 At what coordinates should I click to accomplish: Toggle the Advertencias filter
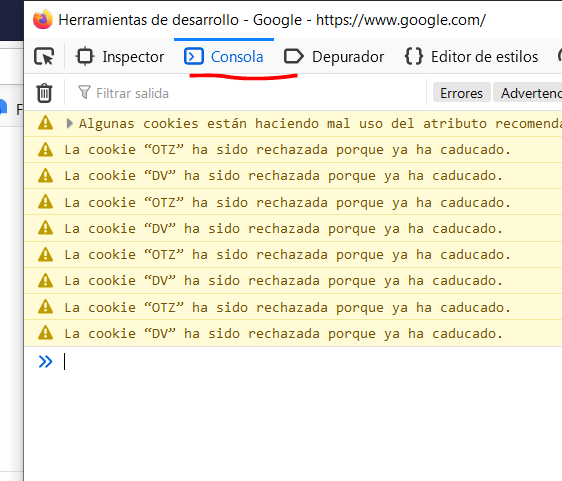[x=528, y=93]
